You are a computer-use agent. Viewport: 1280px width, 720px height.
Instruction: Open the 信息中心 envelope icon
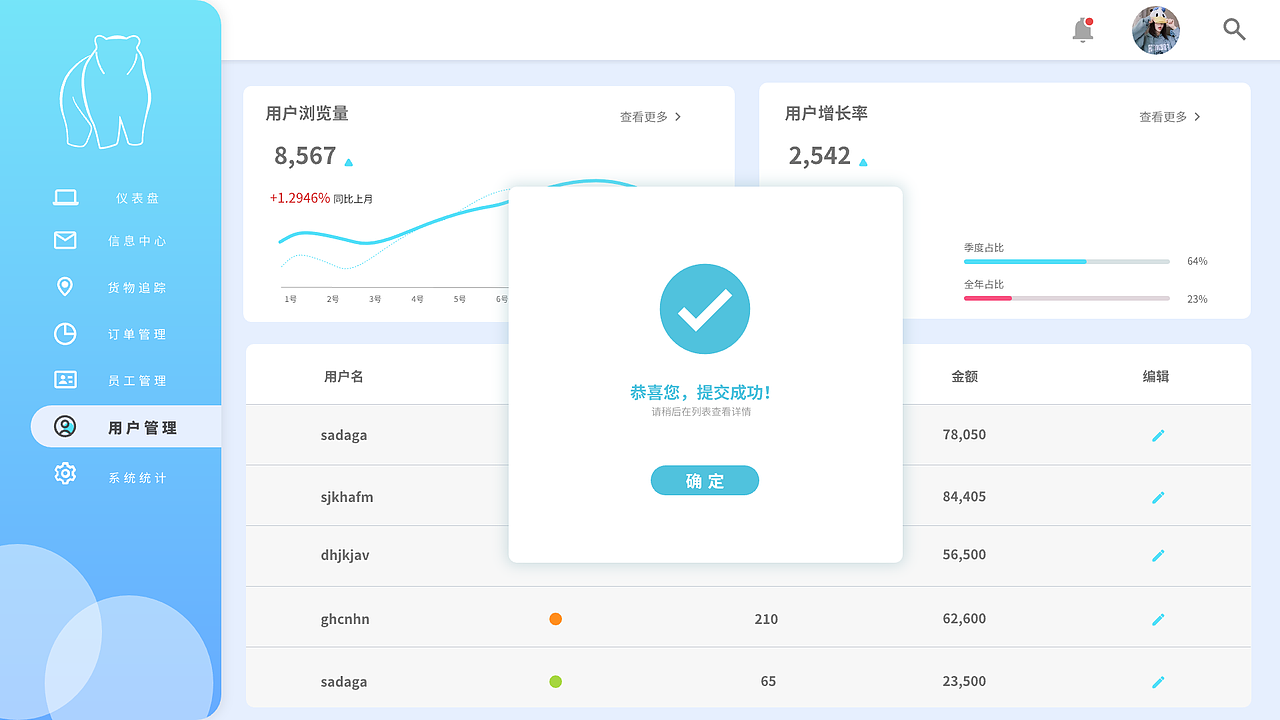click(65, 240)
